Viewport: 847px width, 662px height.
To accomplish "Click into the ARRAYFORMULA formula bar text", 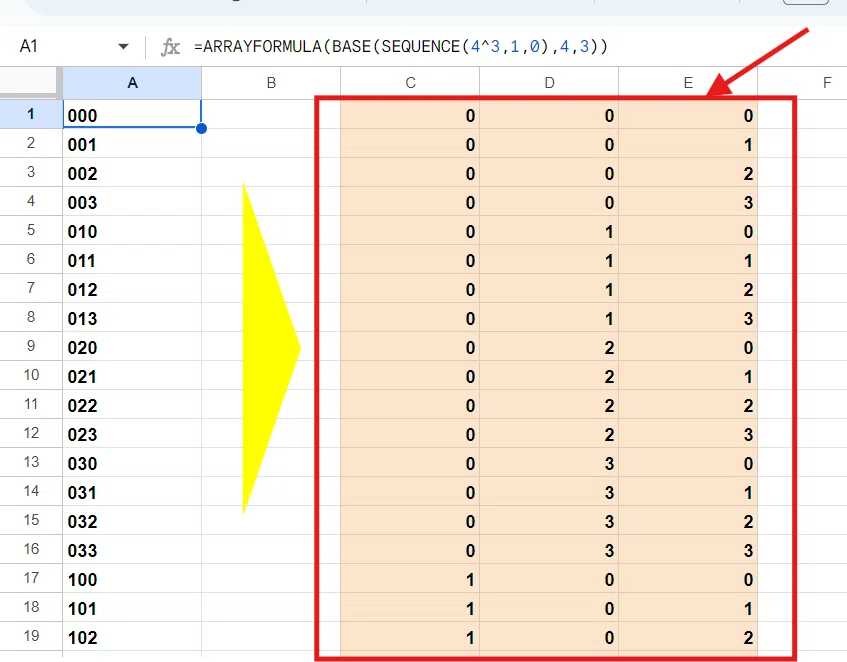I will pyautogui.click(x=401, y=46).
